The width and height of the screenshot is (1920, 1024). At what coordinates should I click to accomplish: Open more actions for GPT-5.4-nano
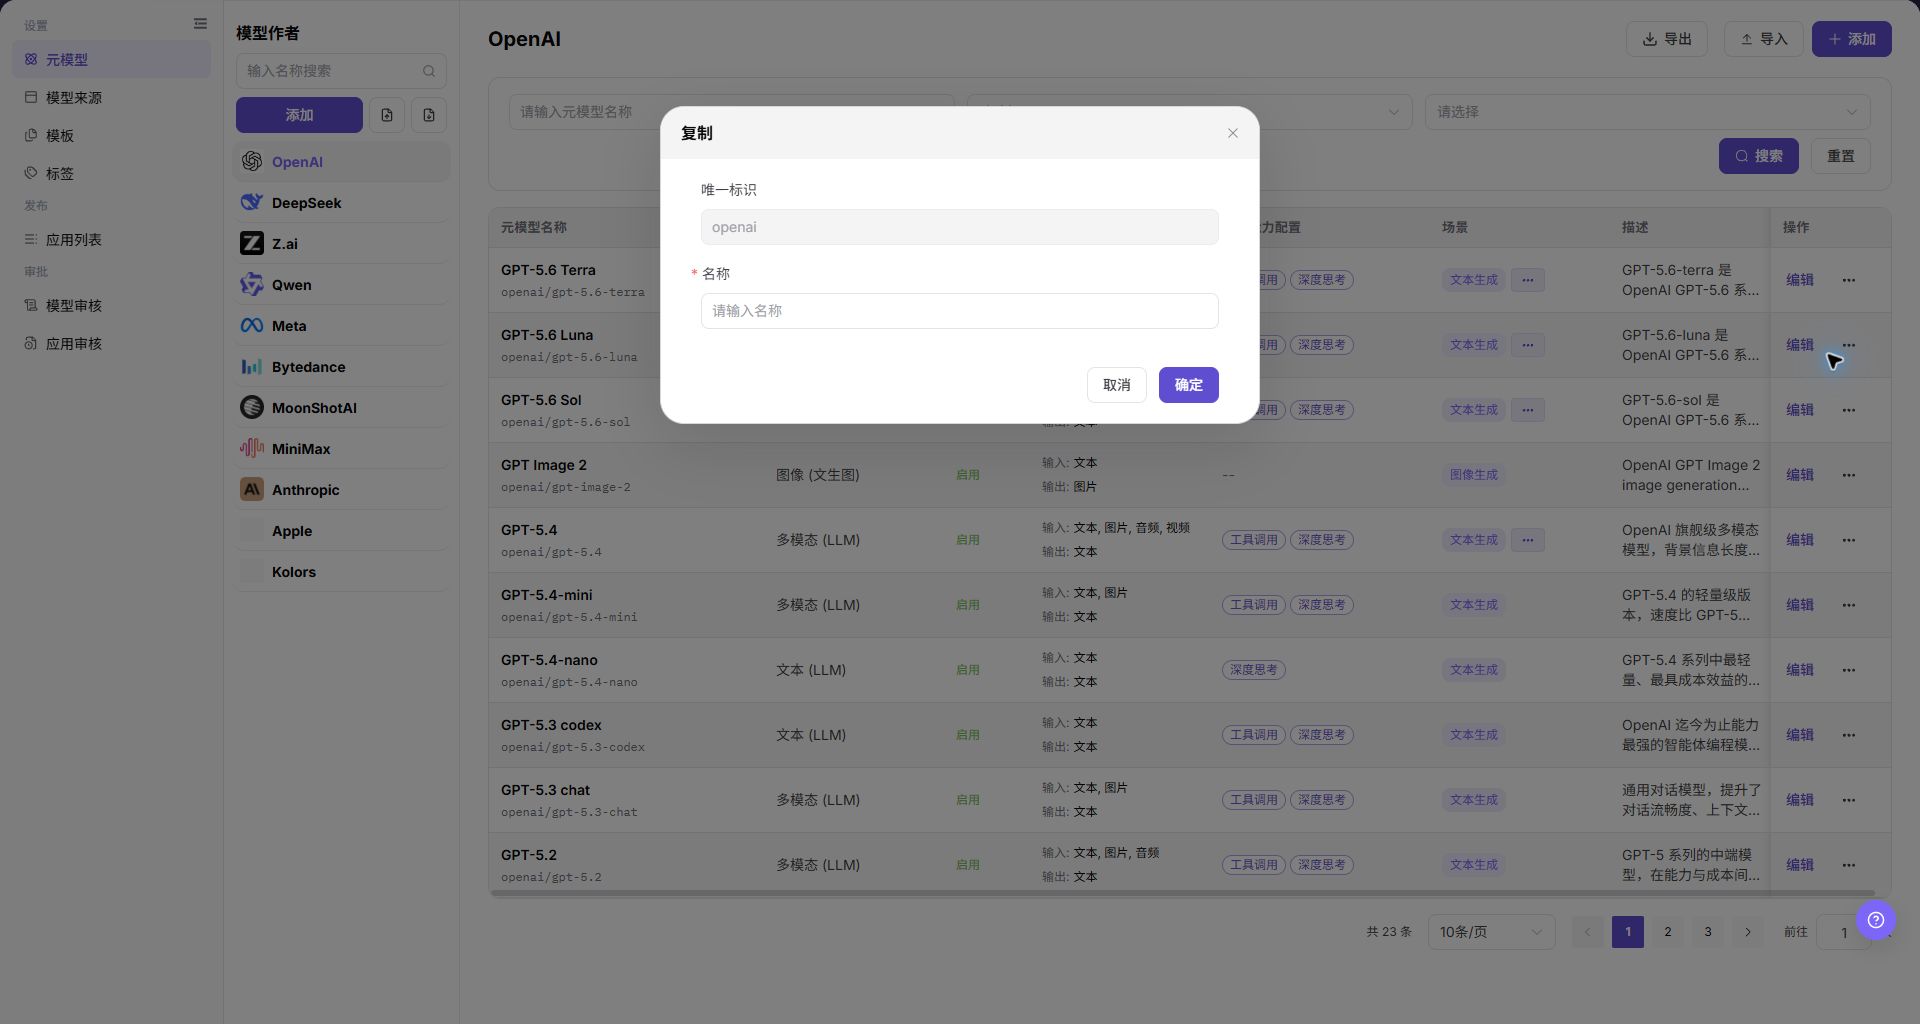point(1848,670)
